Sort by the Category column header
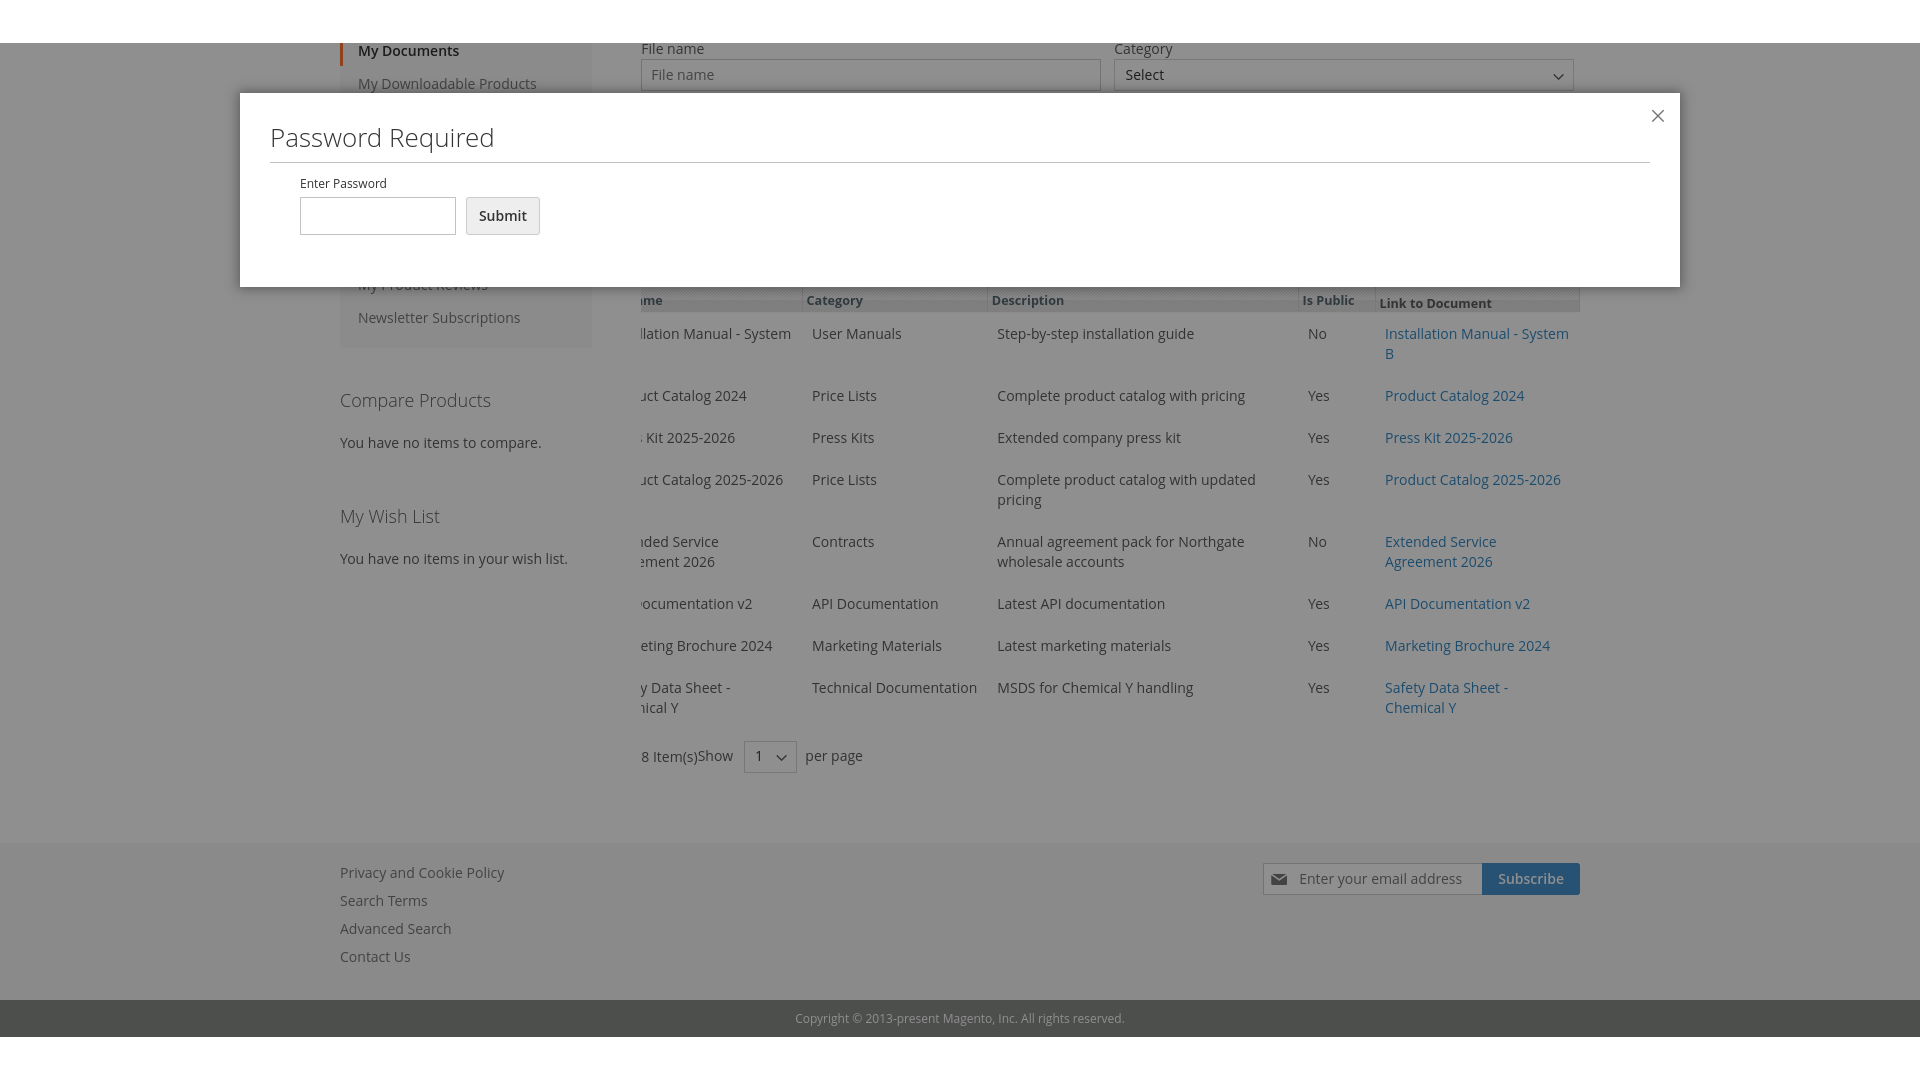Viewport: 1920px width, 1080px height. coord(834,301)
